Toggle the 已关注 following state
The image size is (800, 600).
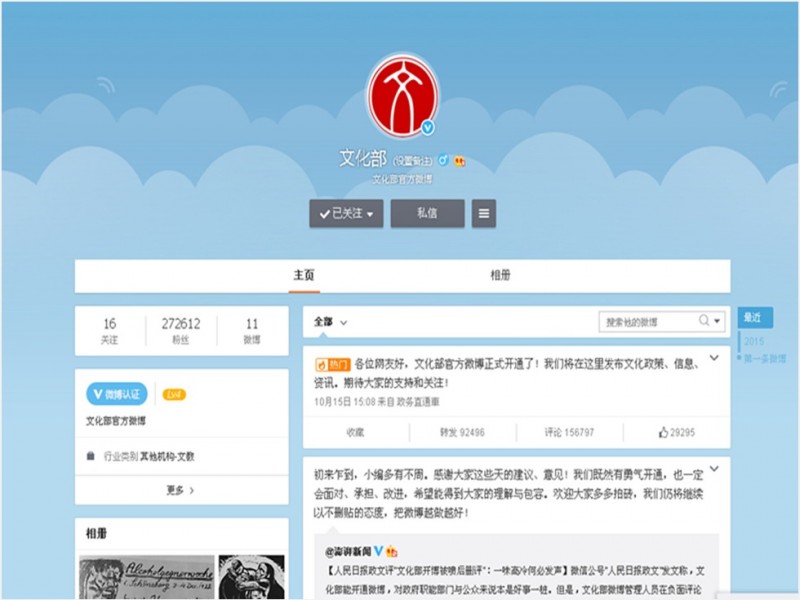[345, 214]
